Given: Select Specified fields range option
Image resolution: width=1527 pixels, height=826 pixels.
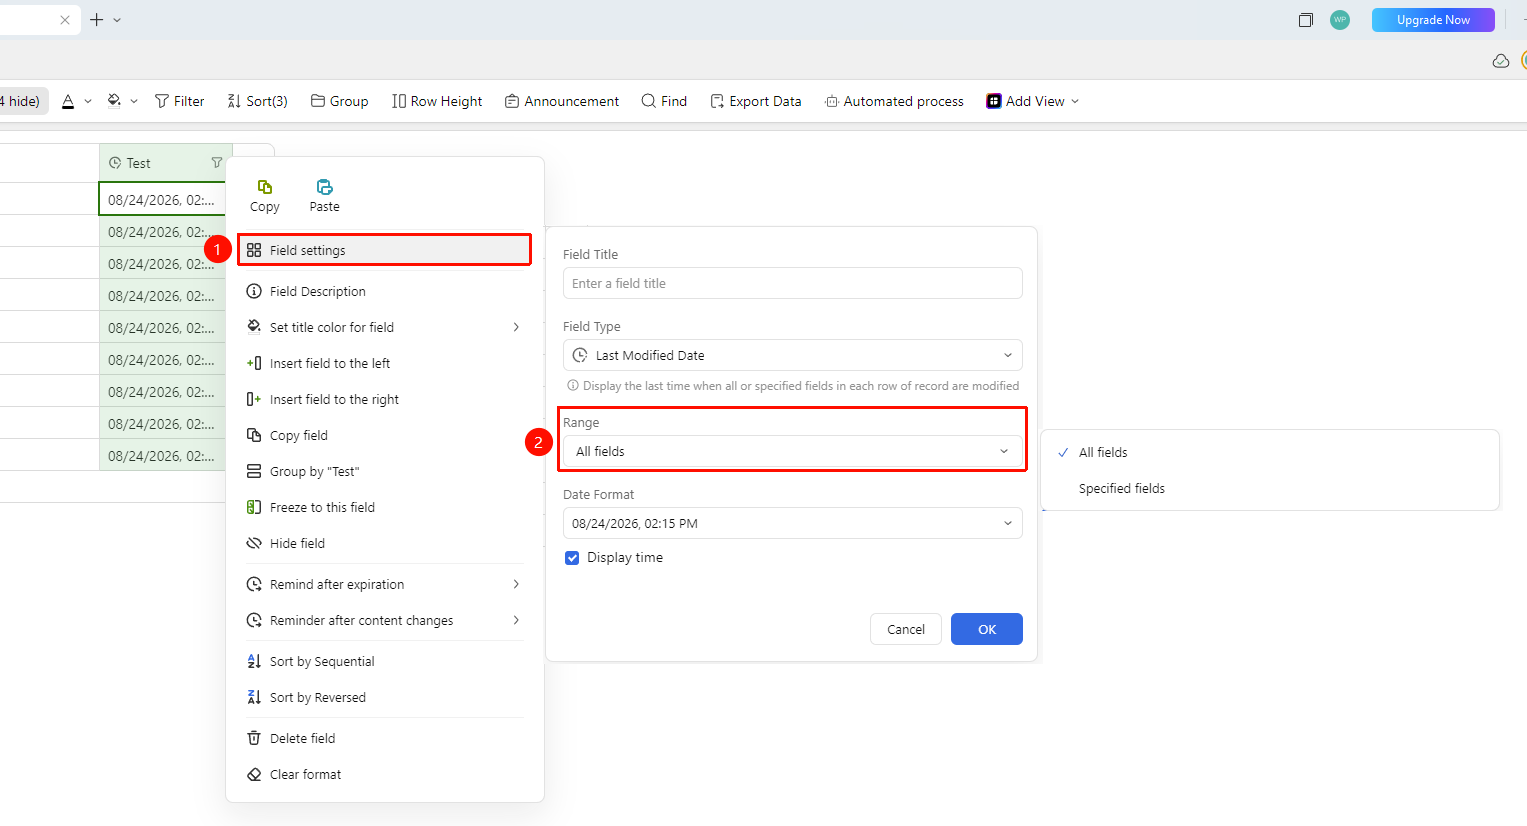Looking at the screenshot, I should (1270, 488).
